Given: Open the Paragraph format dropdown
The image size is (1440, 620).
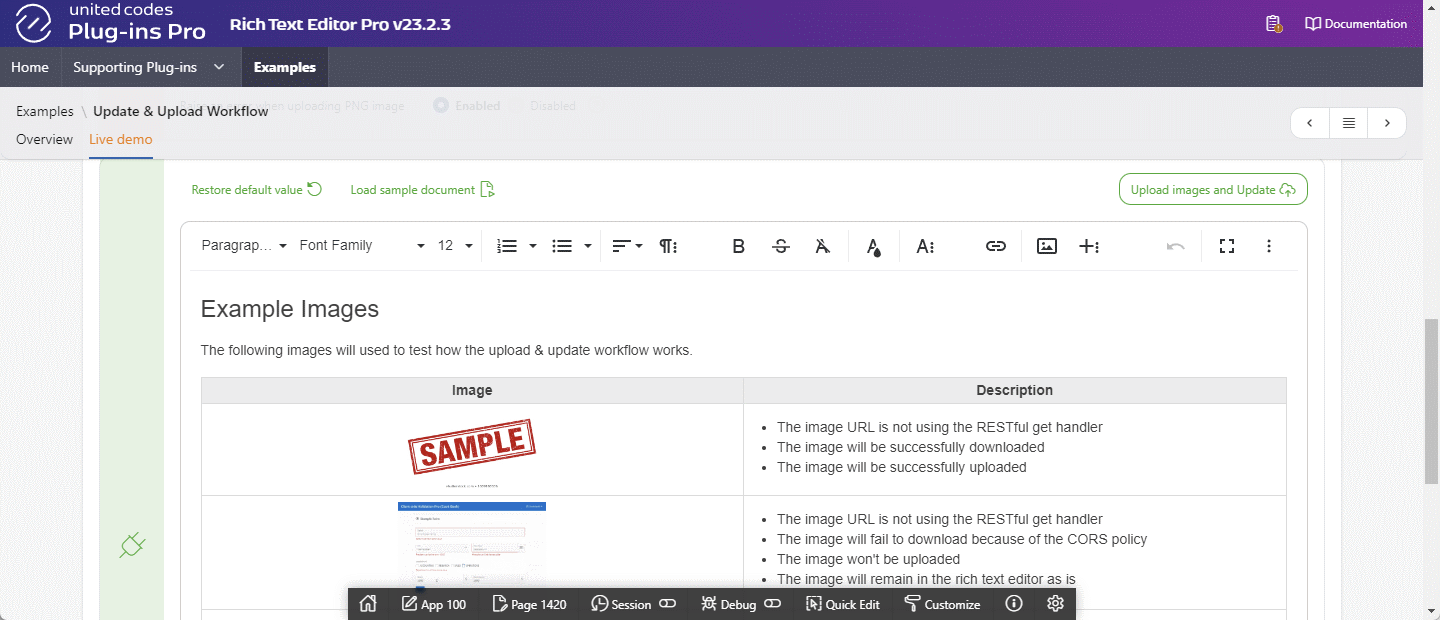Looking at the screenshot, I should [245, 246].
